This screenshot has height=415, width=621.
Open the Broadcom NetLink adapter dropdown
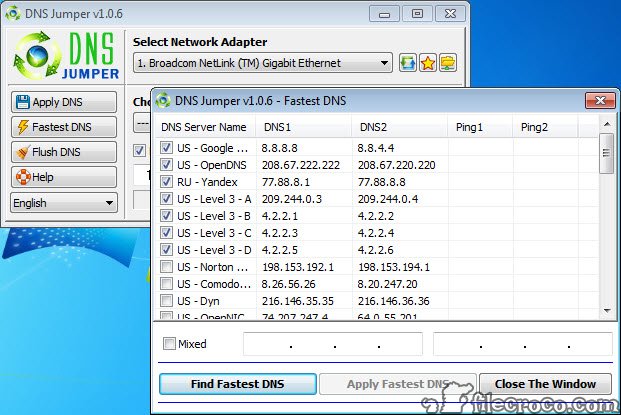pos(263,63)
